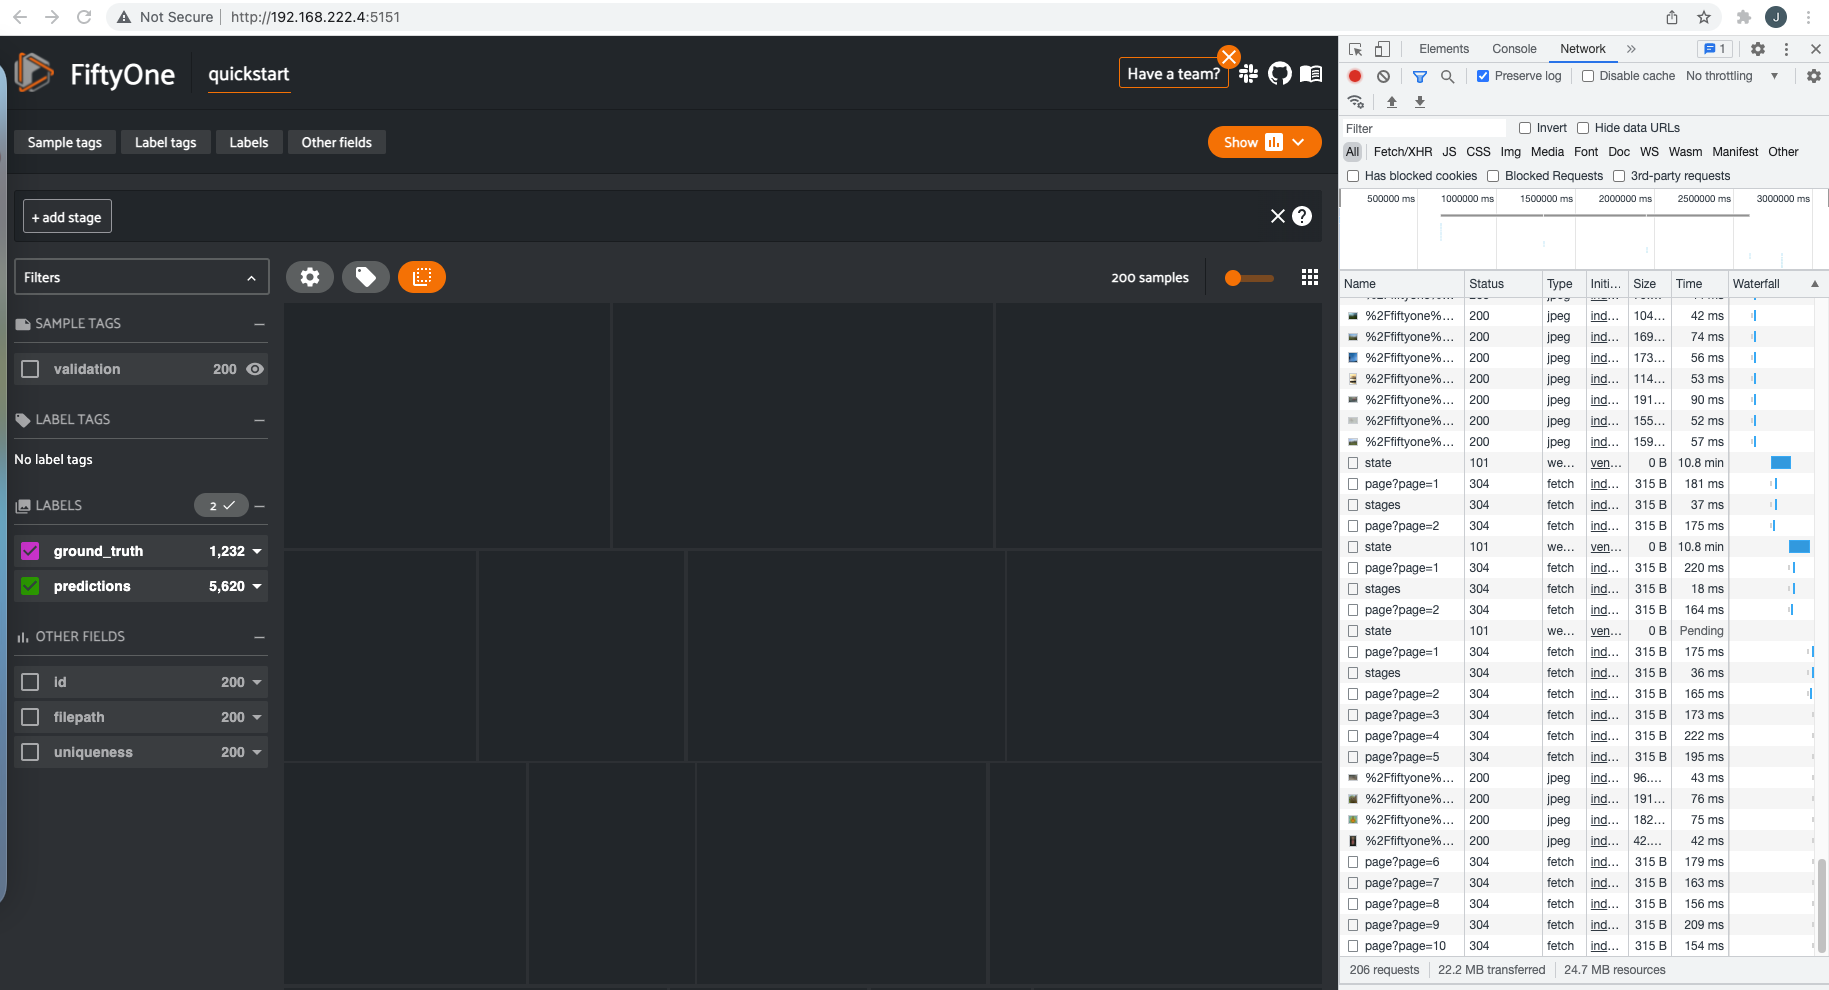
Task: Uncheck the Preserve log checkbox
Action: (1483, 76)
